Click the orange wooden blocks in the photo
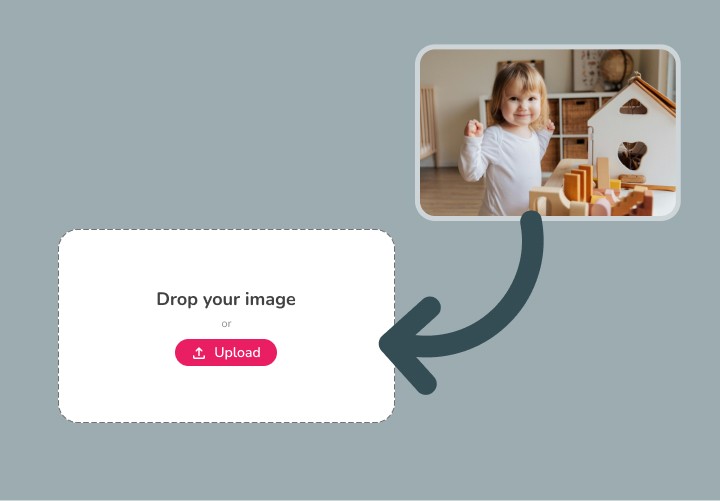This screenshot has height=501, width=720. point(579,183)
